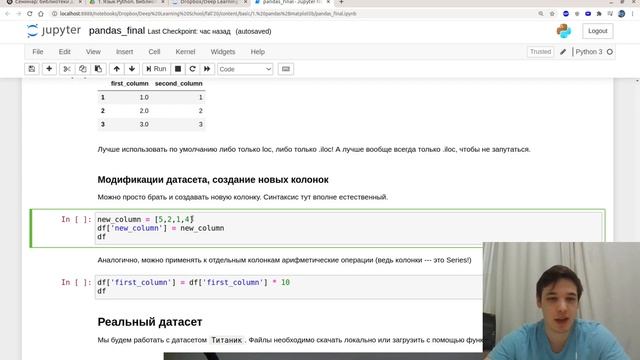Image resolution: width=640 pixels, height=360 pixels.
Task: Click the webcam video overlay
Action: pos(561,301)
